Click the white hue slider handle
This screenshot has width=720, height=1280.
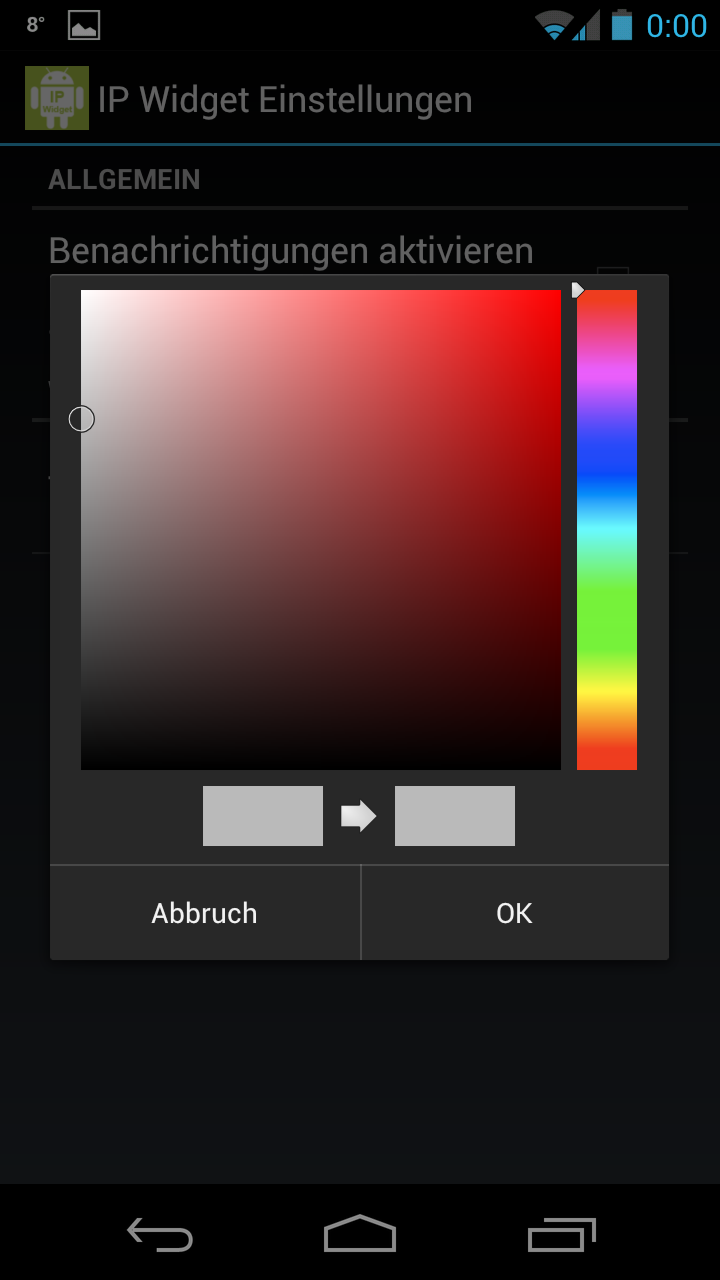tap(577, 290)
